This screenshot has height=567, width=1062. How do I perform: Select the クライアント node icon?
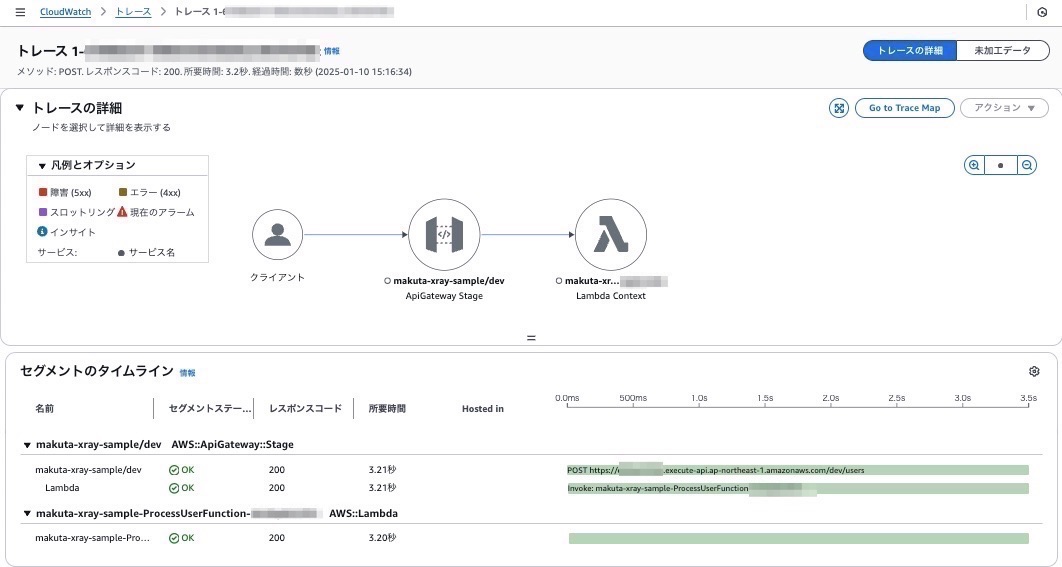(277, 234)
